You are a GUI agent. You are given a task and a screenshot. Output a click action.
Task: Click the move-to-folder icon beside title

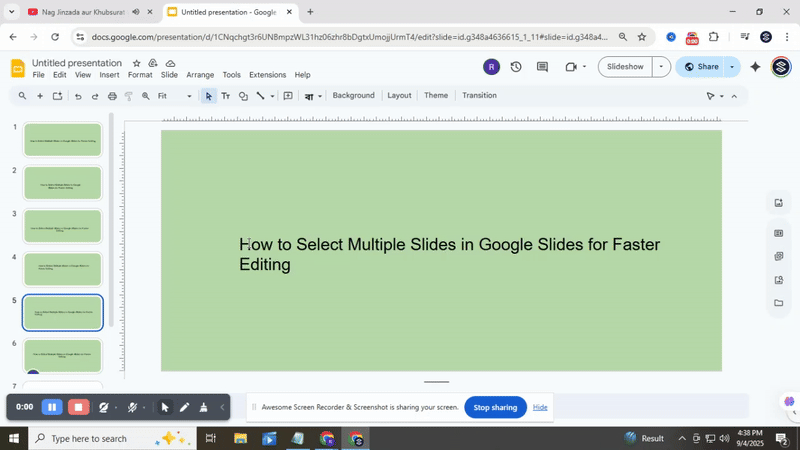pos(153,63)
